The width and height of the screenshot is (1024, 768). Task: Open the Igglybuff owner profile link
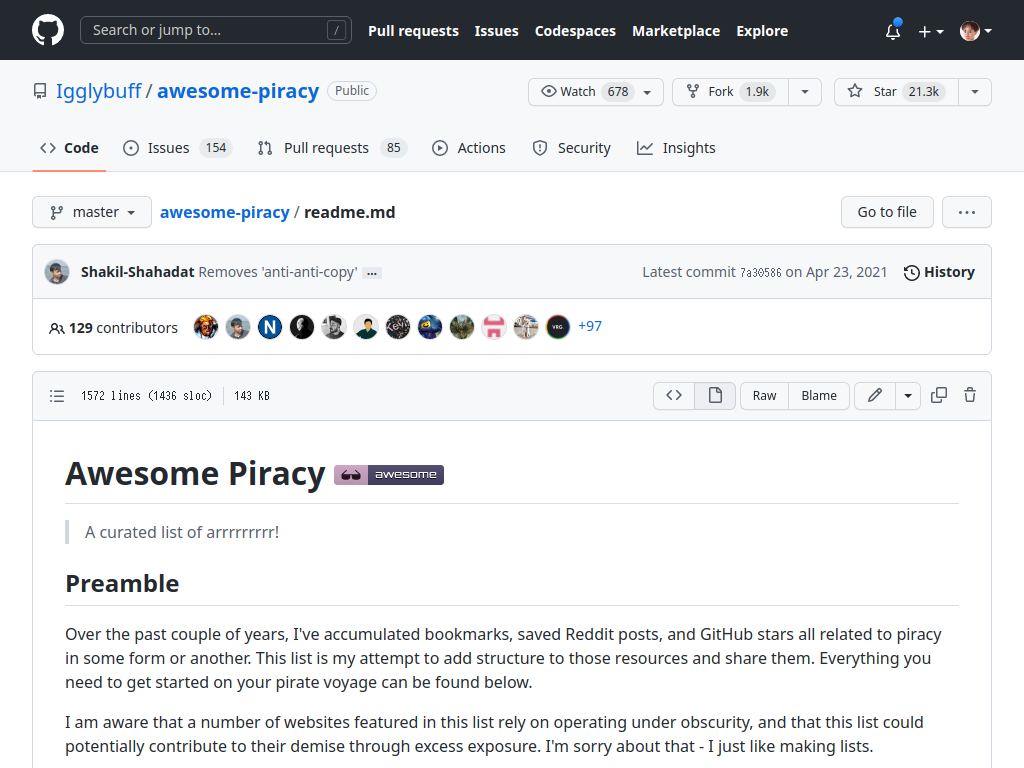98,91
